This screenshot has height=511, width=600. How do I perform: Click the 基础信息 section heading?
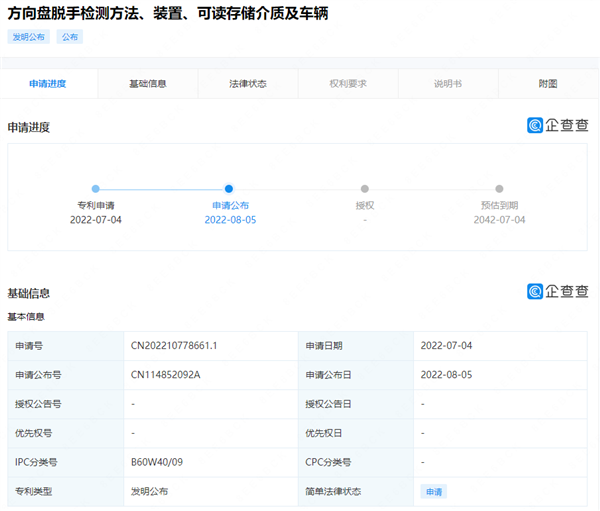[x=29, y=294]
